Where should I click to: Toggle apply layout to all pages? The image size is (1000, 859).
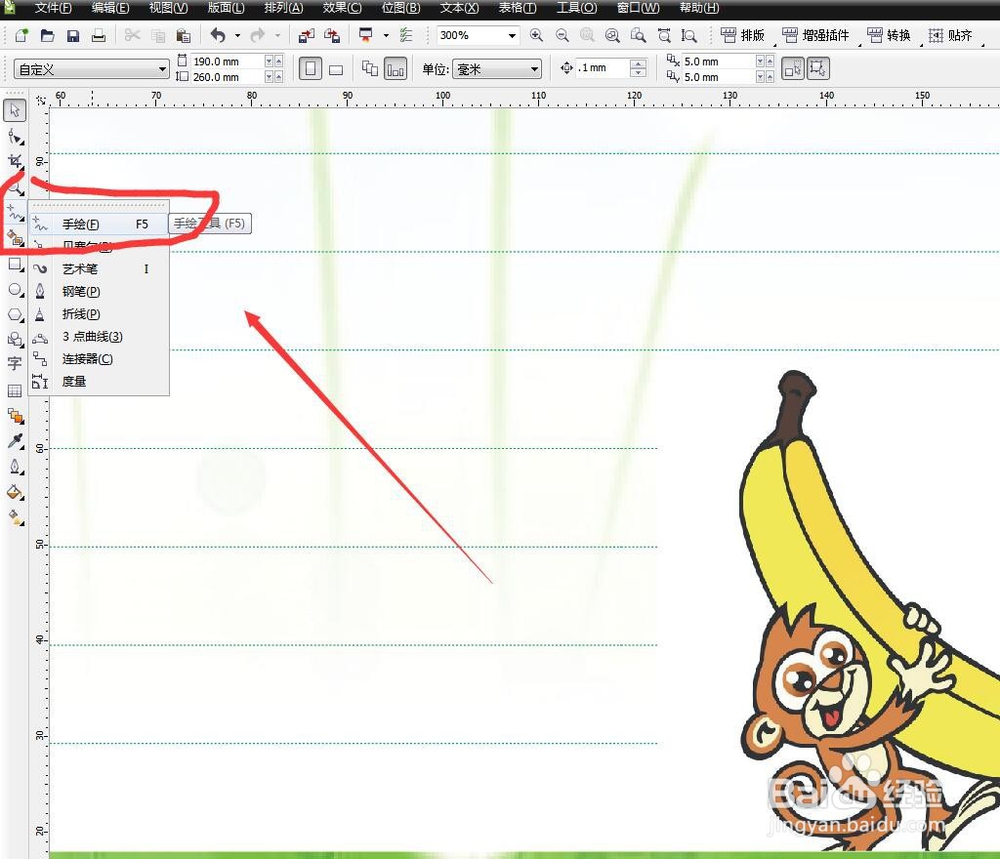(369, 68)
